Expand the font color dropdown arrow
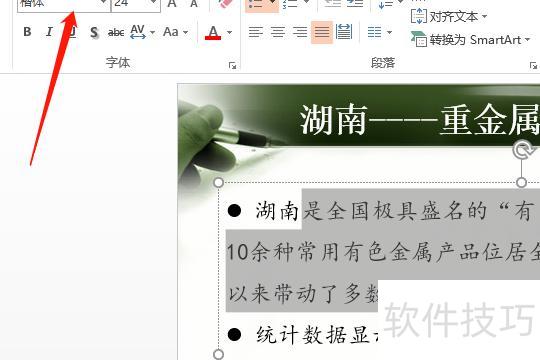Image resolution: width=540 pixels, height=360 pixels. tap(229, 33)
